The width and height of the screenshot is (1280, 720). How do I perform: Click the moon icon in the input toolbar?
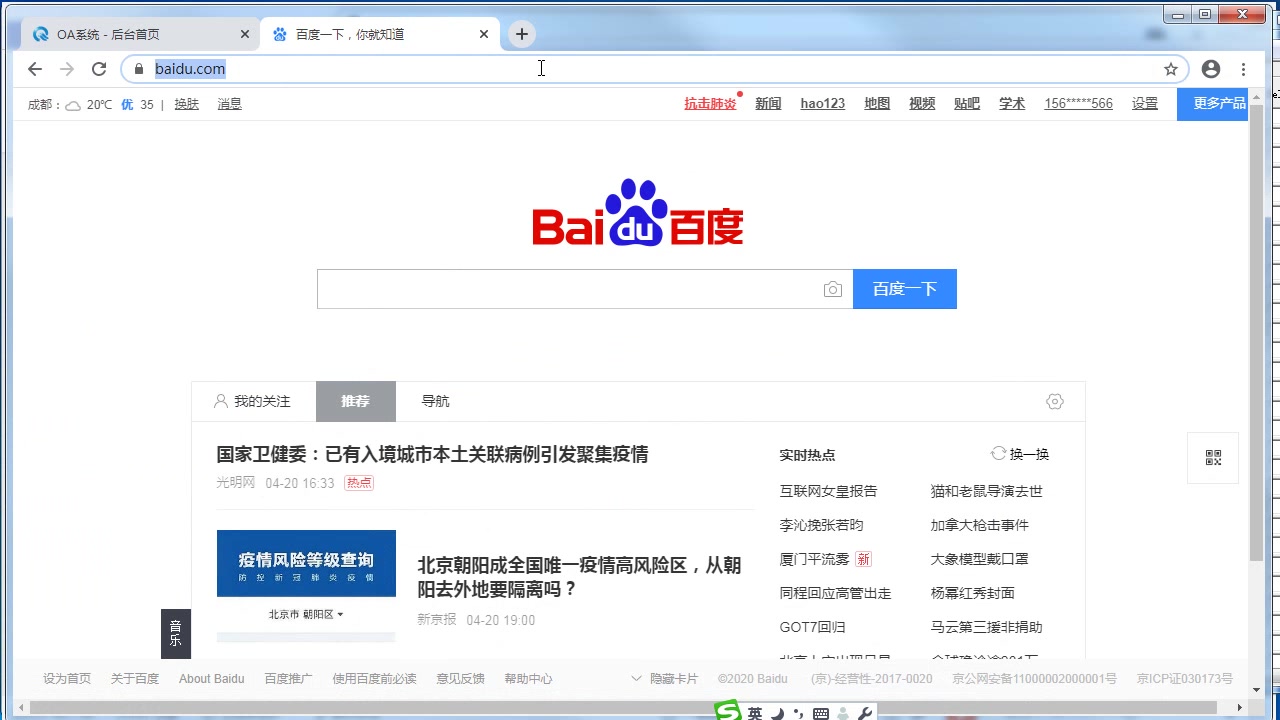[x=777, y=712]
